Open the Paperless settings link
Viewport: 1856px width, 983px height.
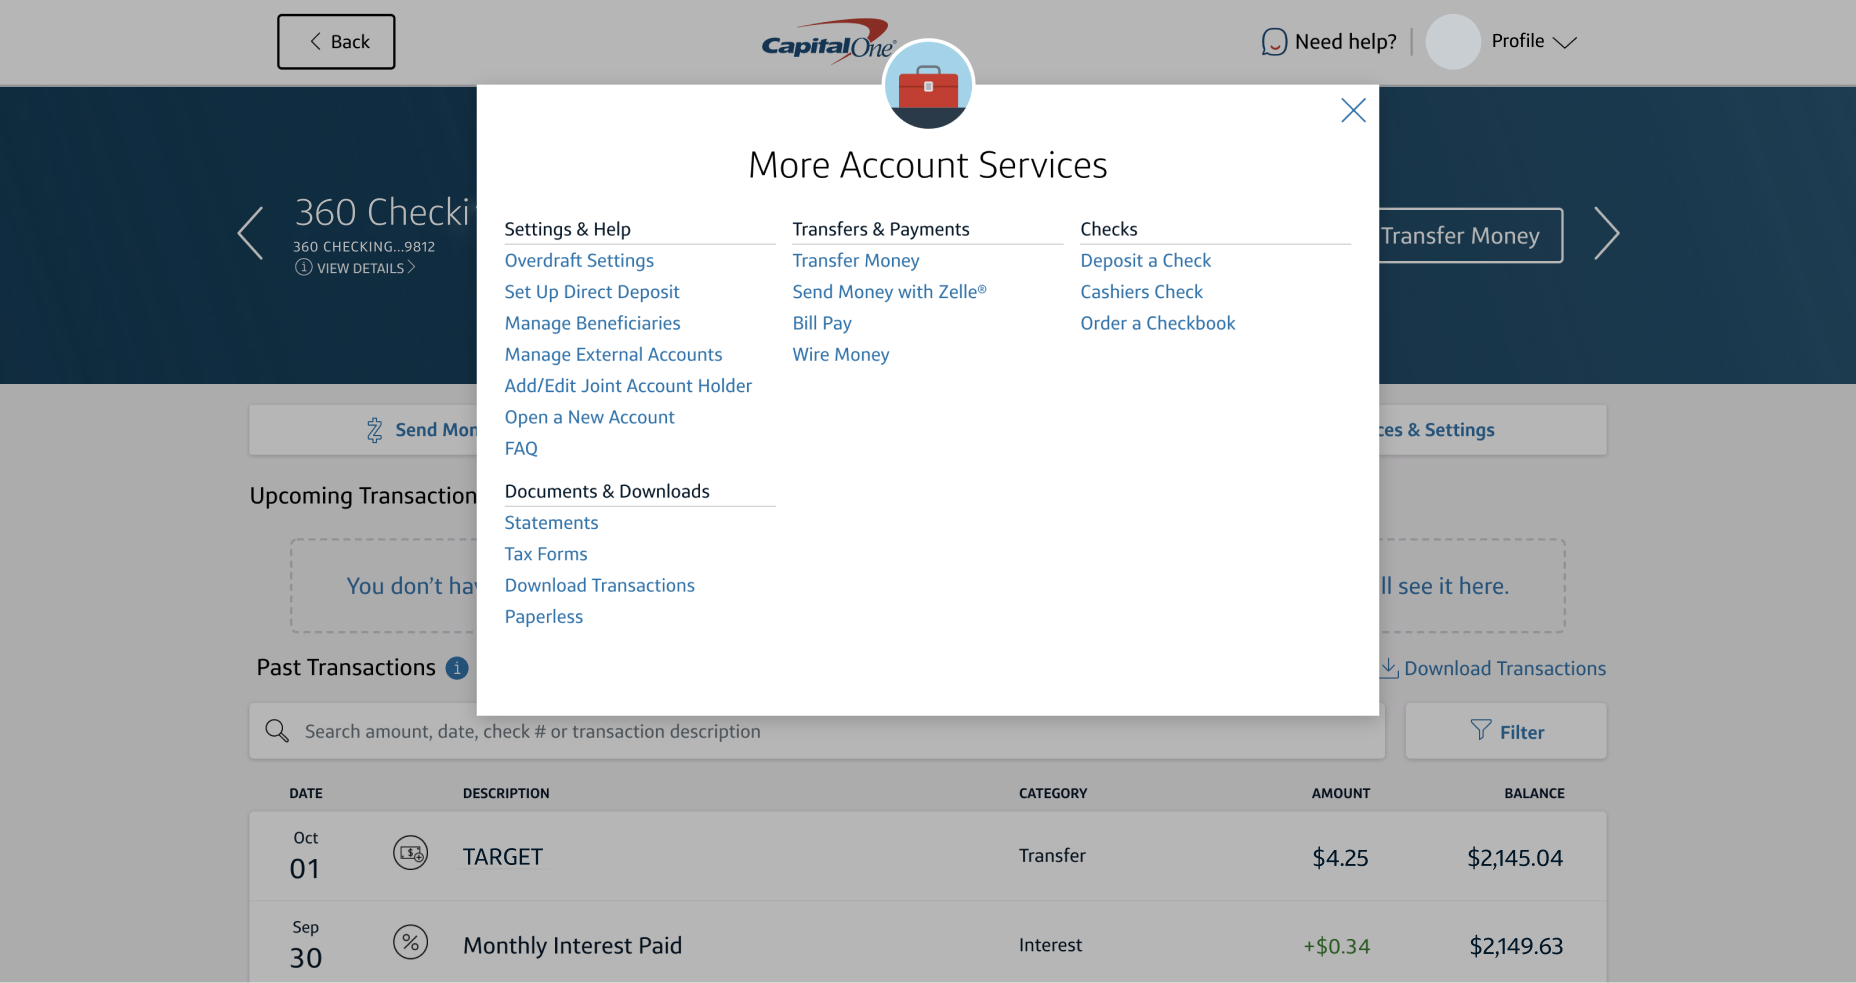[x=543, y=616]
